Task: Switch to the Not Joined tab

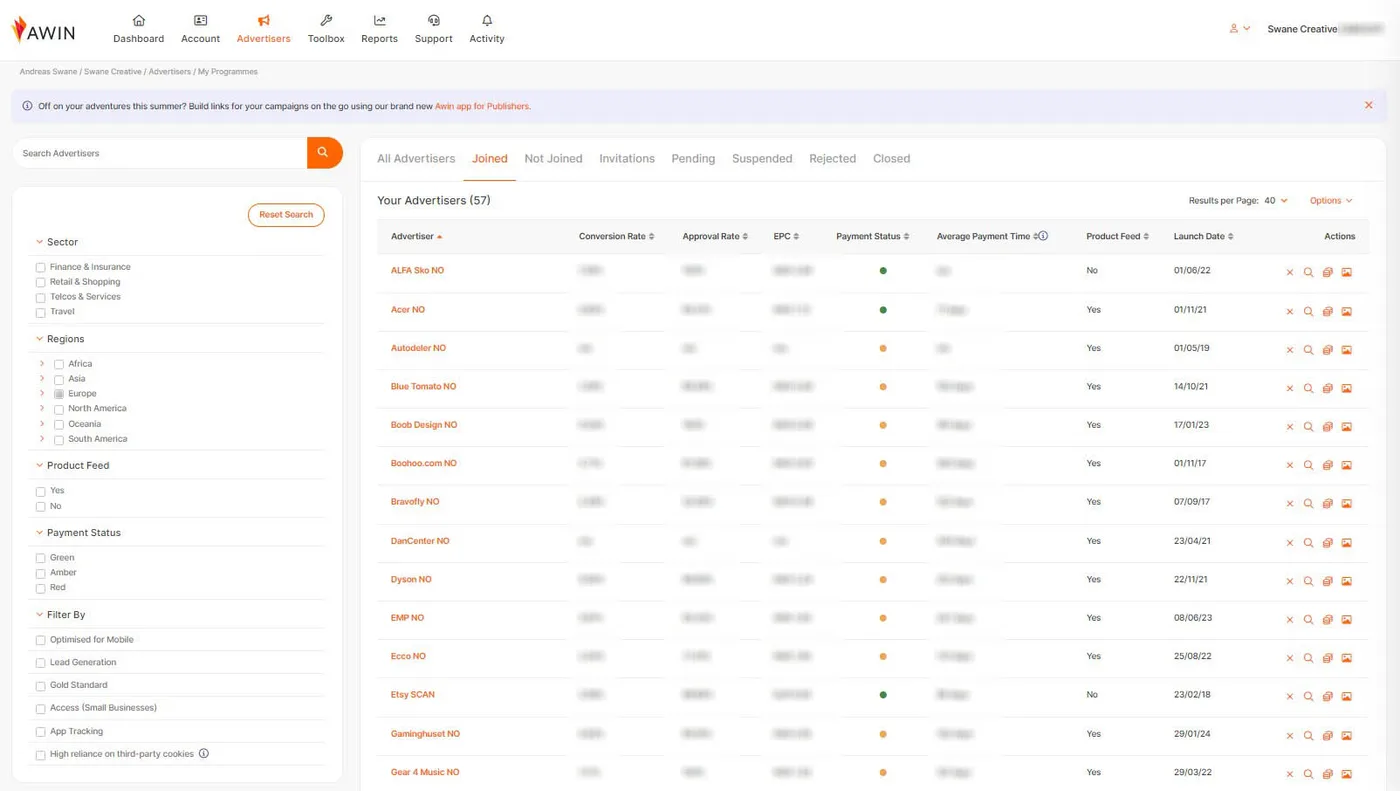Action: 553,159
